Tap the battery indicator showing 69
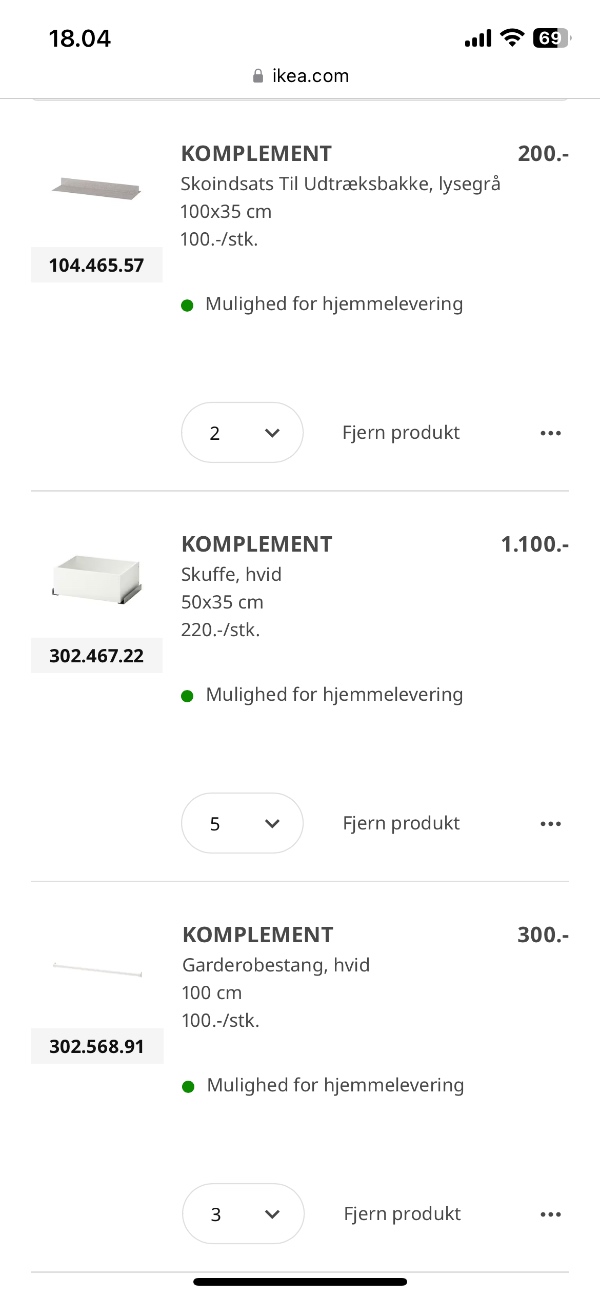600x1298 pixels. pyautogui.click(x=548, y=37)
